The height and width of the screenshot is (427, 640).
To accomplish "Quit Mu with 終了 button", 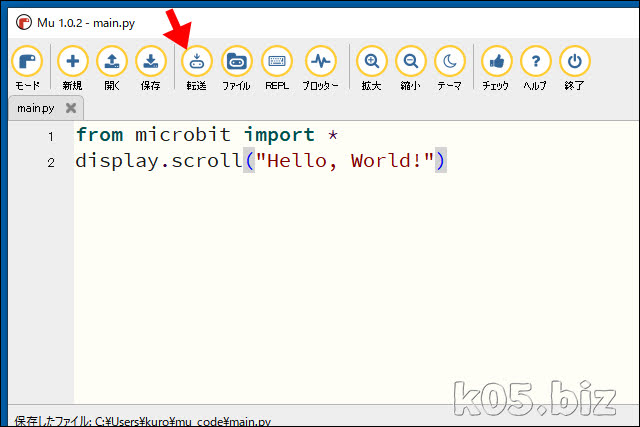I will coord(575,68).
